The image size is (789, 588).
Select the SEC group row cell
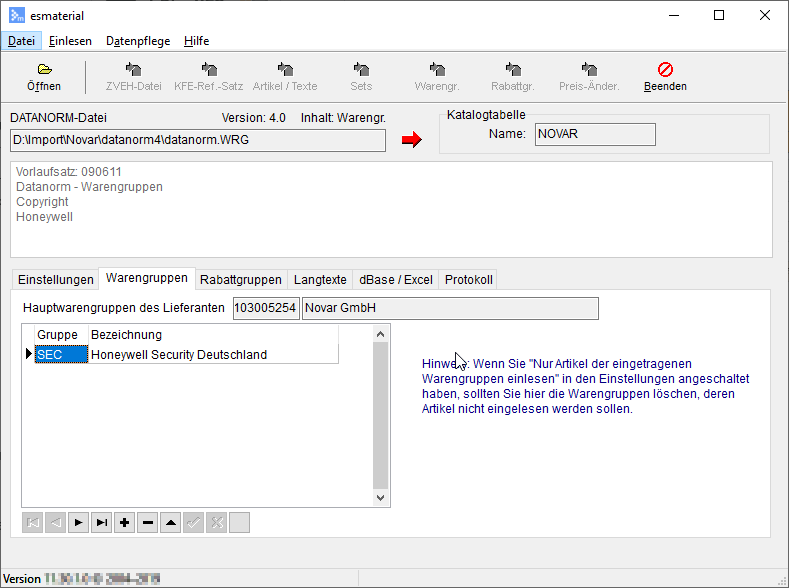point(61,354)
